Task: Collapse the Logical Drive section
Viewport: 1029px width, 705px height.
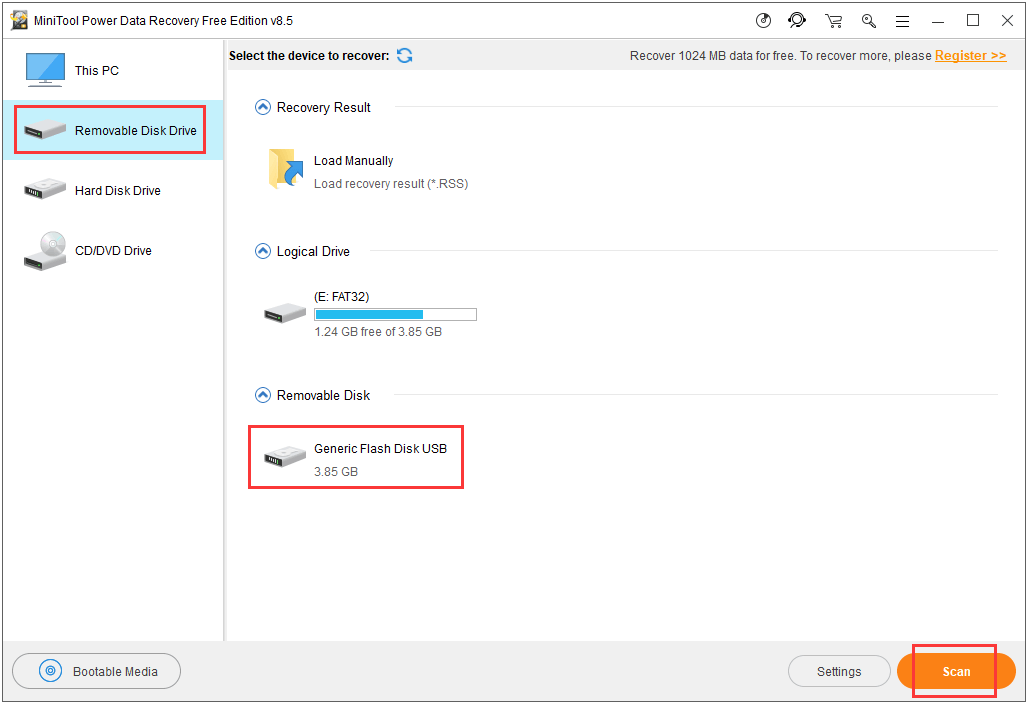Action: pyautogui.click(x=263, y=251)
